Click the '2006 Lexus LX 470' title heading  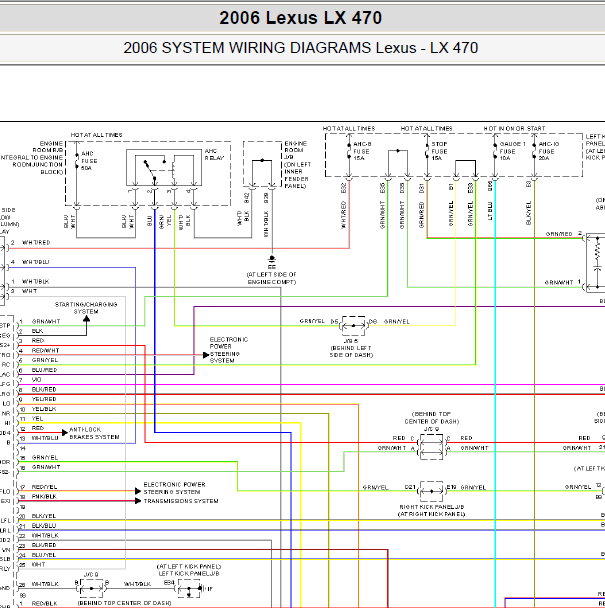301,18
